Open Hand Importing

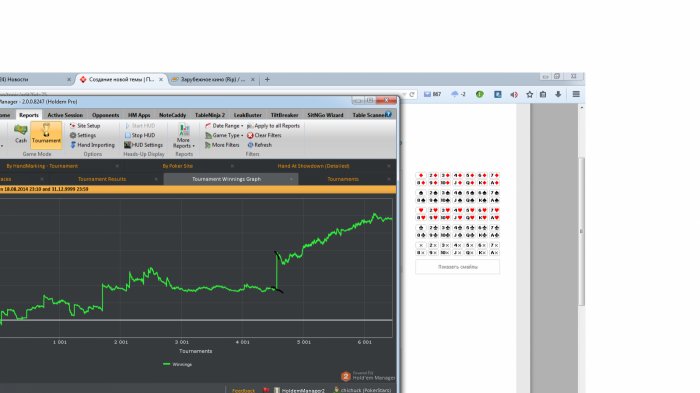pos(92,145)
